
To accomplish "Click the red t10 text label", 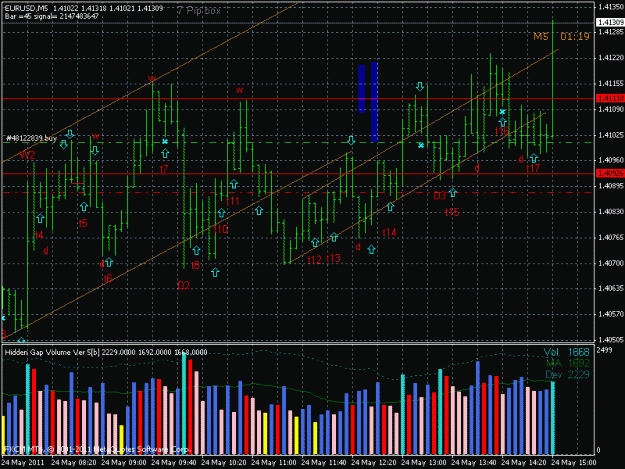I will (221, 229).
